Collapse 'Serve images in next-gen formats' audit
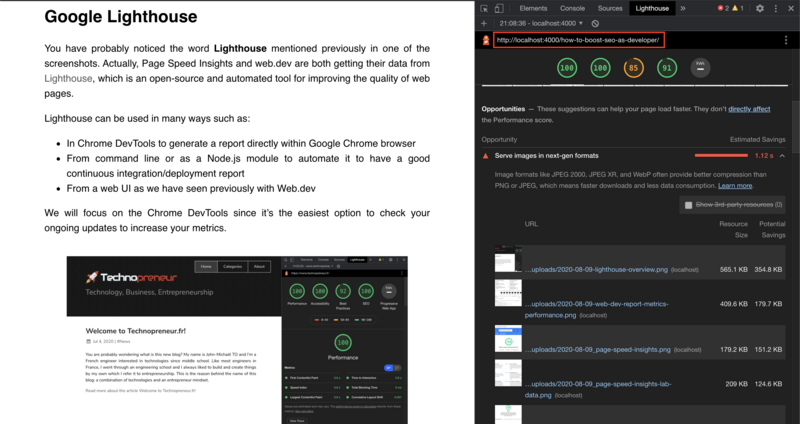This screenshot has height=424, width=800. (782, 156)
